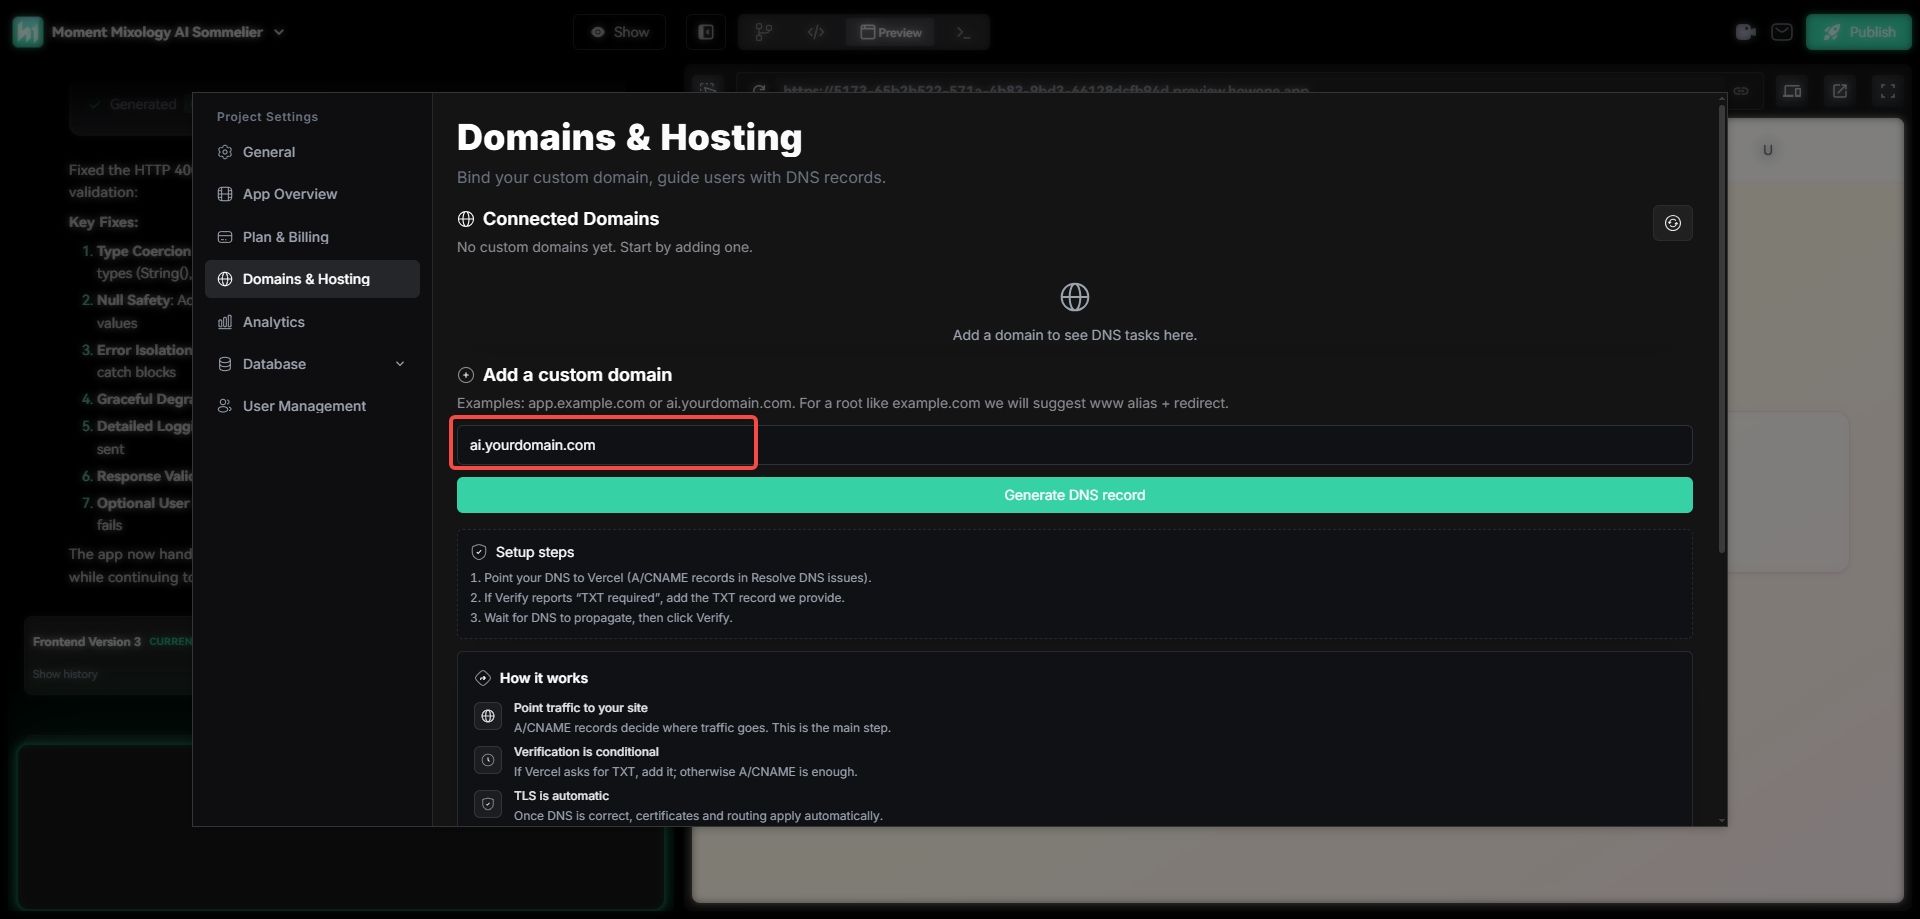Switch to the Preview tab

click(890, 32)
